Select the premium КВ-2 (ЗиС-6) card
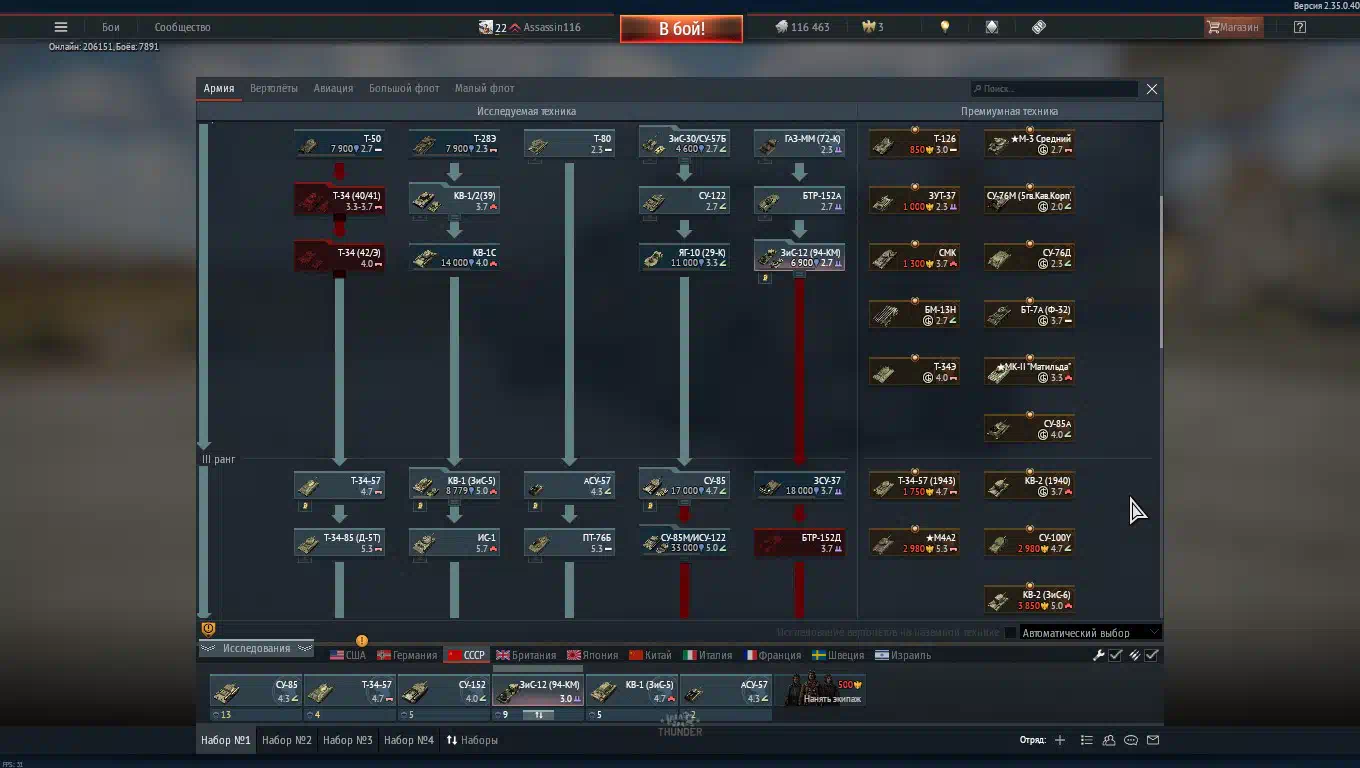Screen dimensions: 1360x768 coord(1030,599)
